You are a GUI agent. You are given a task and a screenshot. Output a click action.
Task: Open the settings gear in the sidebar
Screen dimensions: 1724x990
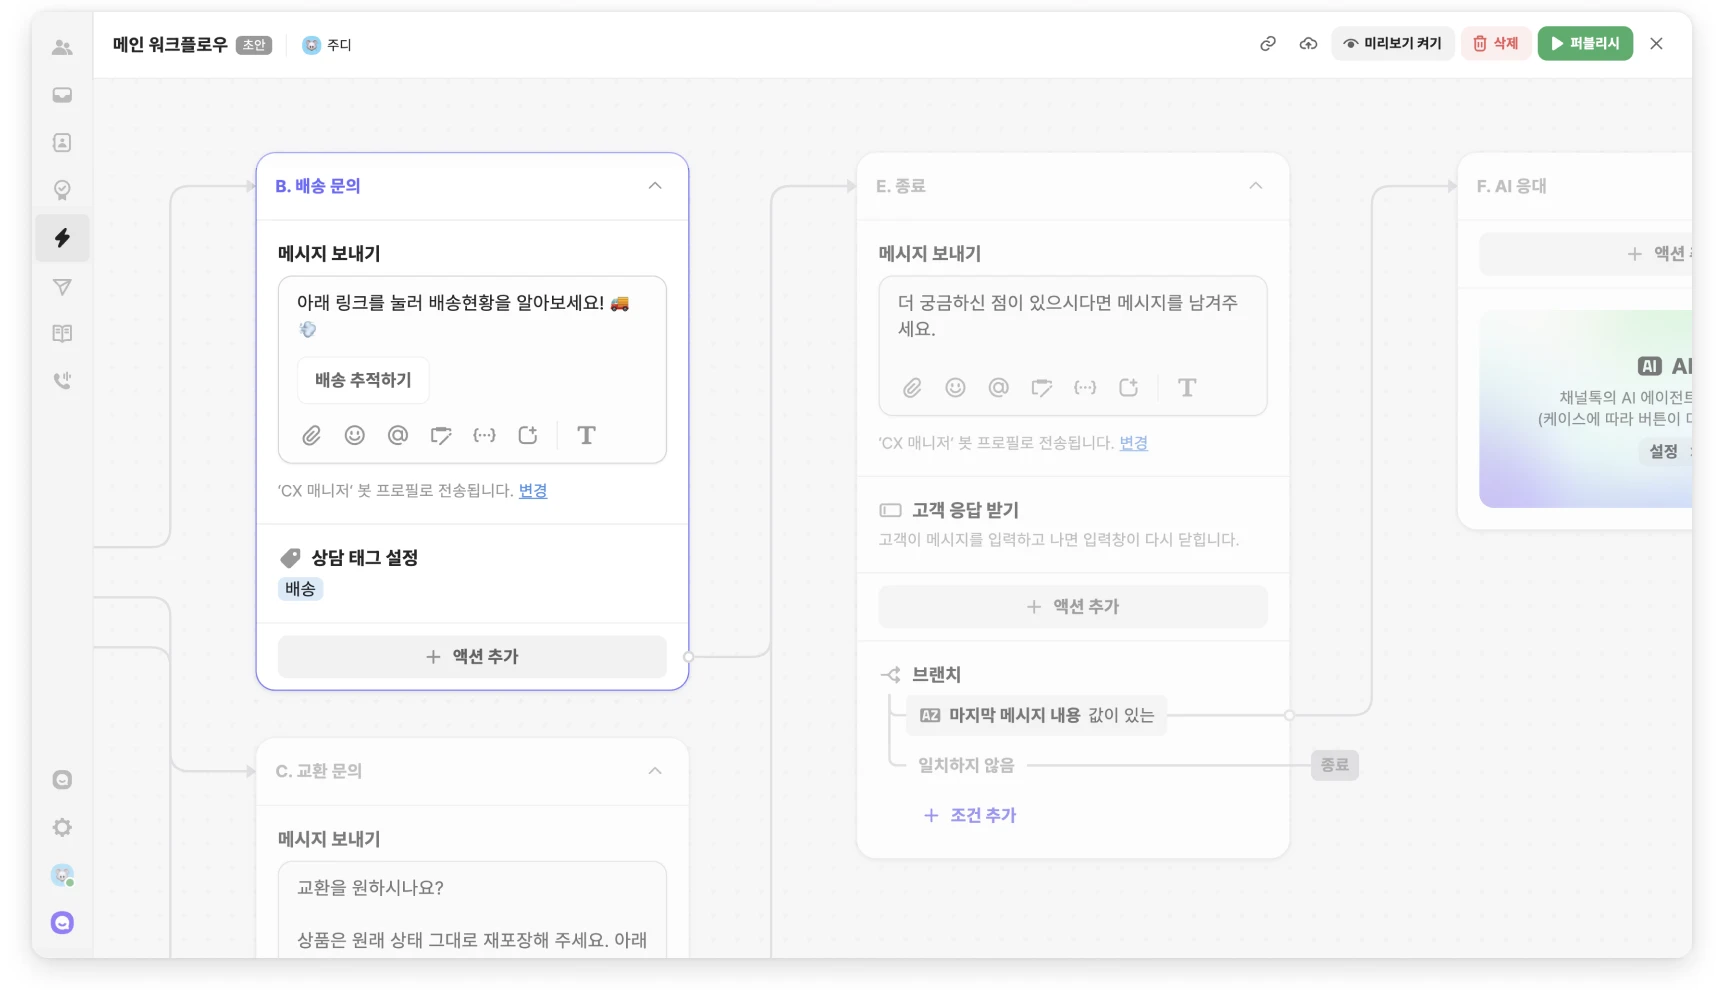pos(62,827)
